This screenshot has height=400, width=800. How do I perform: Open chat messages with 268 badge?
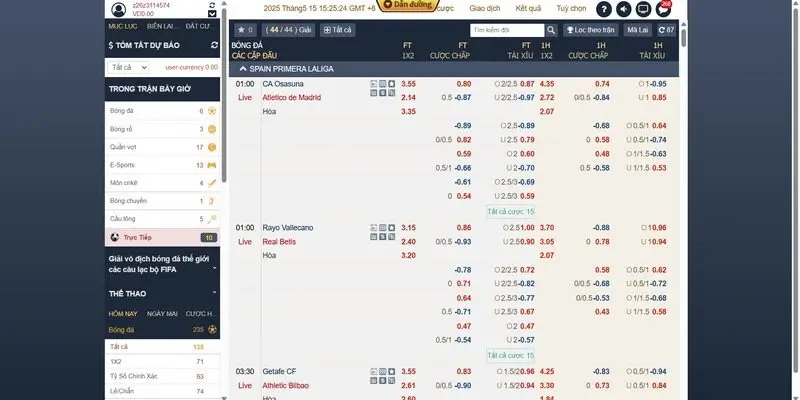click(x=663, y=9)
